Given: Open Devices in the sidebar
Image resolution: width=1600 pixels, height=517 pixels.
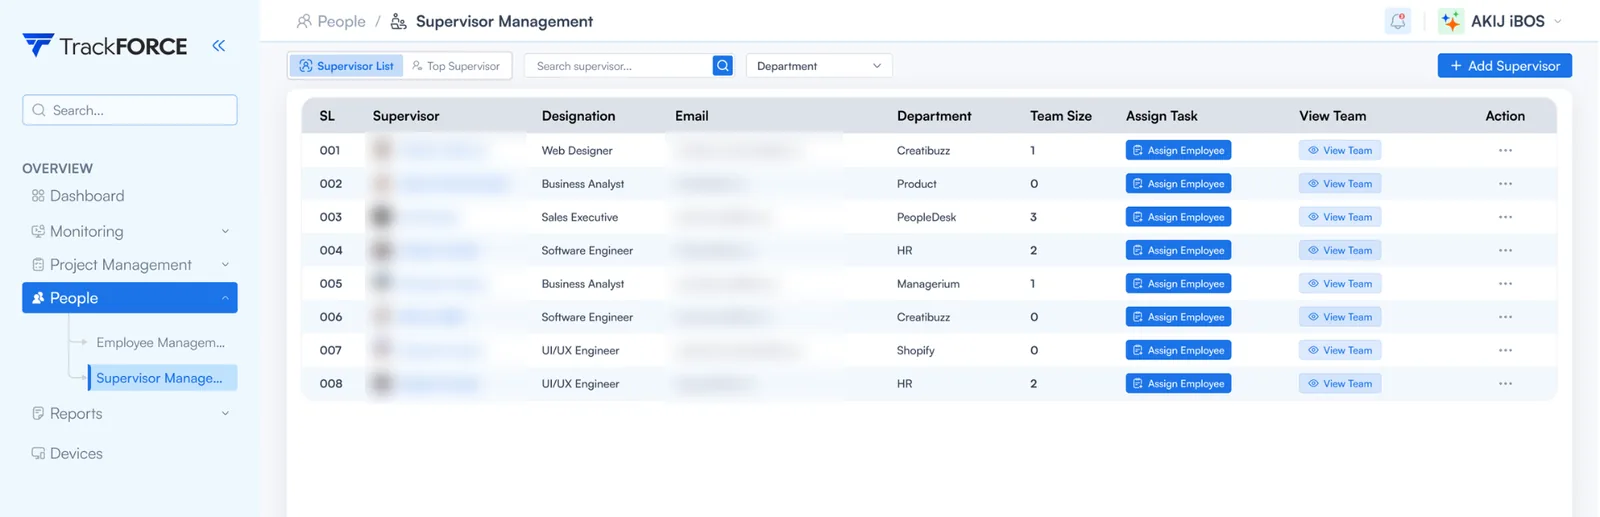Looking at the screenshot, I should coord(76,453).
